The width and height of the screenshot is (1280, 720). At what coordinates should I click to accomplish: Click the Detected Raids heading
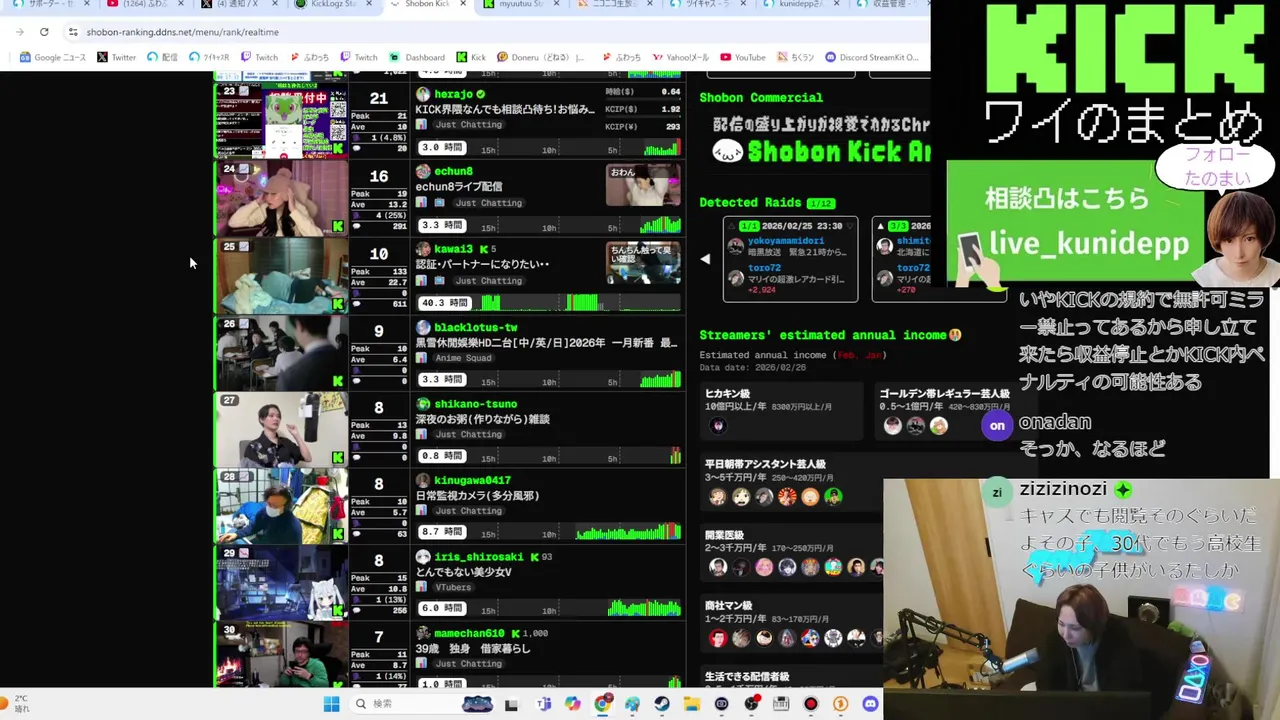click(751, 203)
